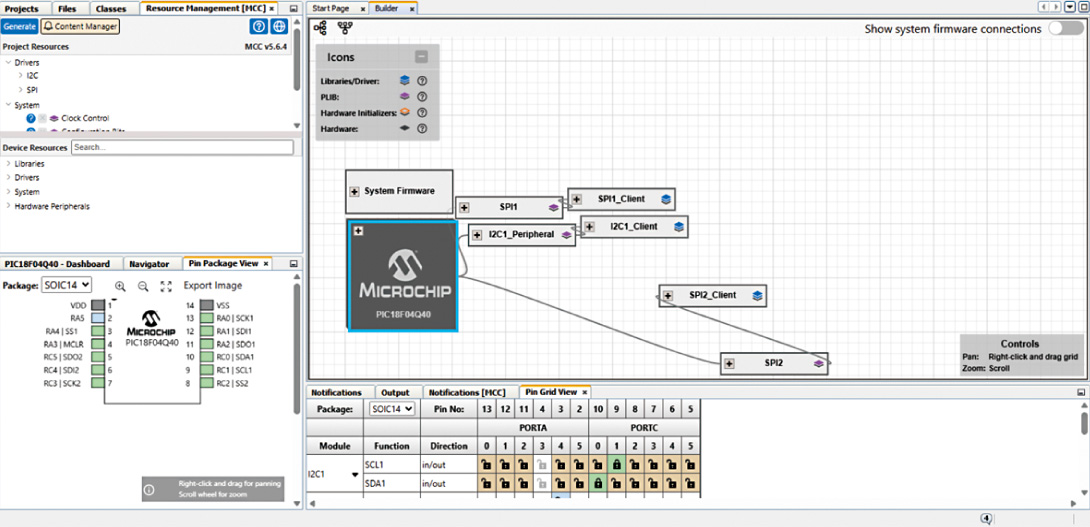This screenshot has width=1090, height=527.
Task: Toggle the green lock for SDA1 on PORTC pin 0
Action: [597, 483]
